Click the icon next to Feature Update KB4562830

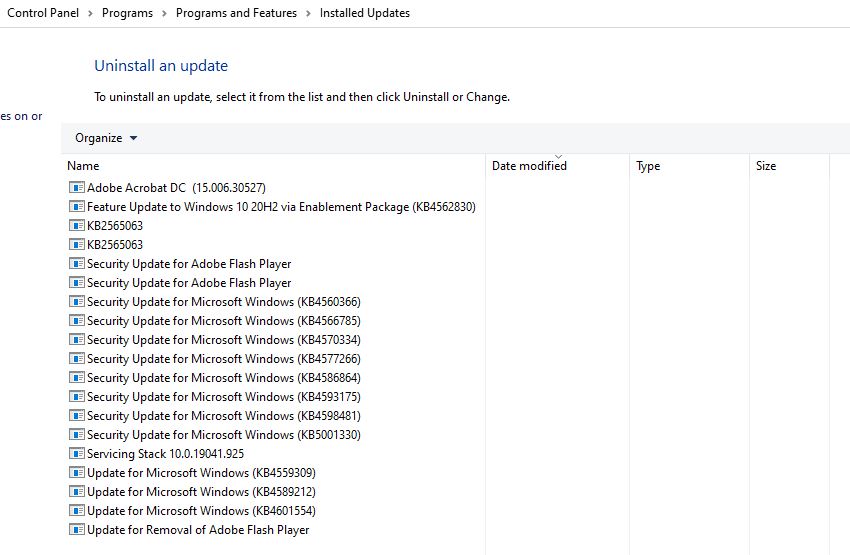[77, 206]
